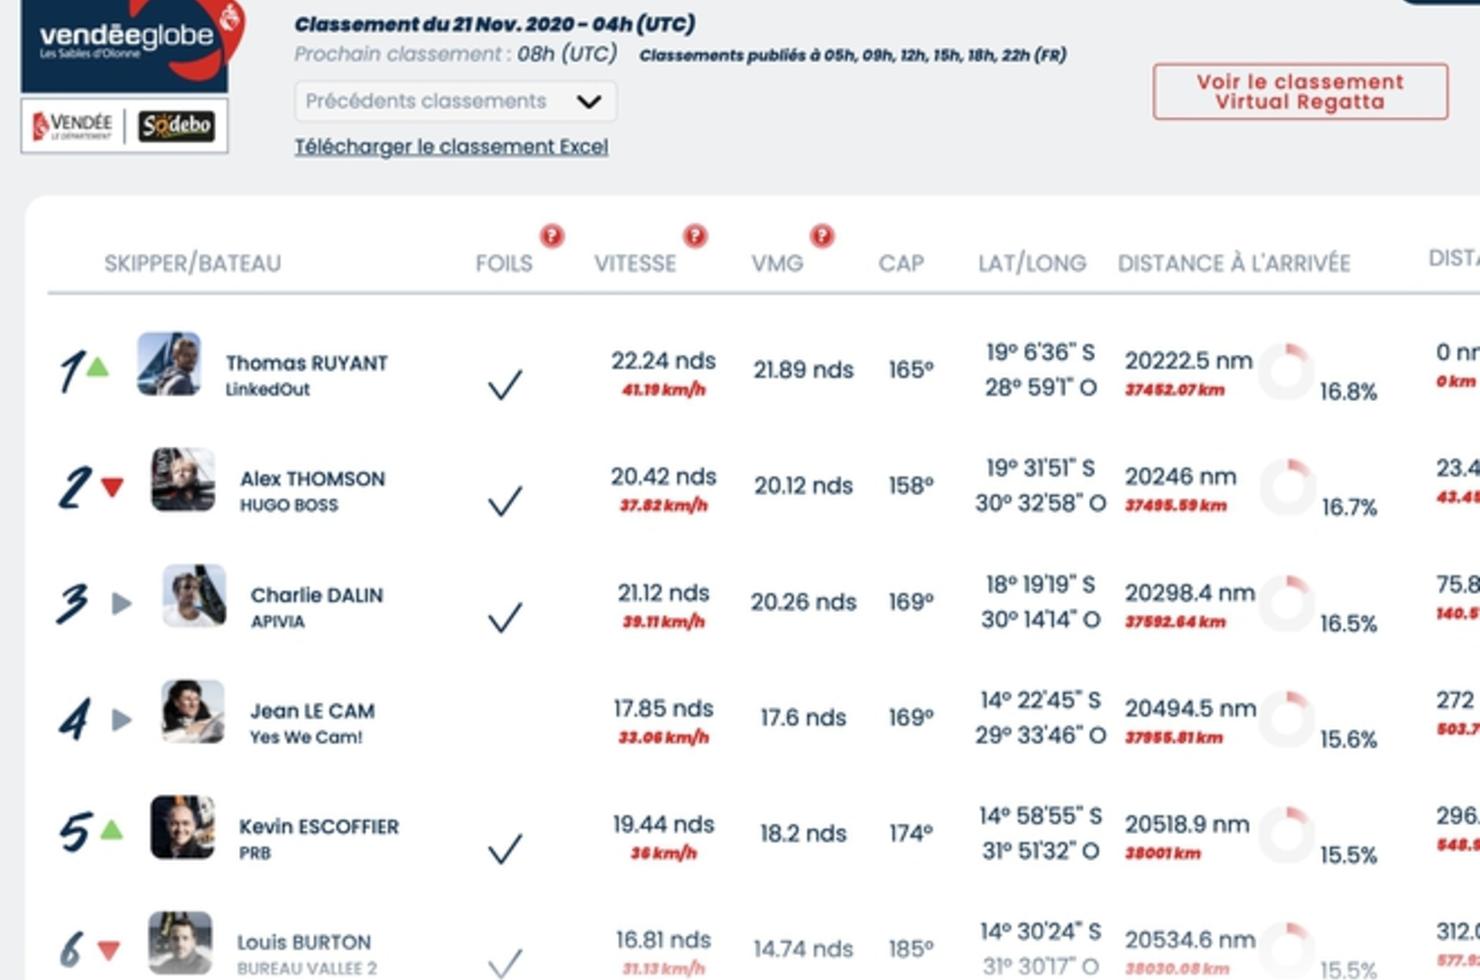
Task: Click Kevin ESCOFFIER's foils checkmark
Action: point(505,848)
